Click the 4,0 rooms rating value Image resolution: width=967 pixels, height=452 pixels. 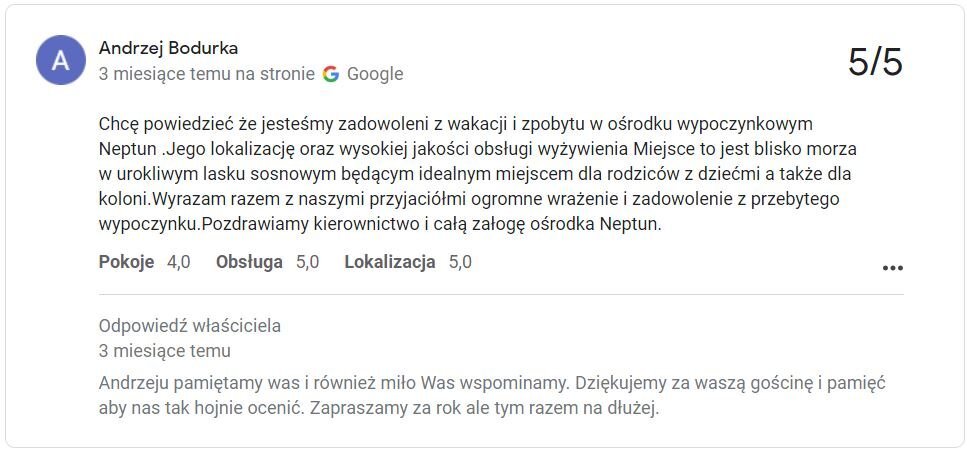click(179, 263)
